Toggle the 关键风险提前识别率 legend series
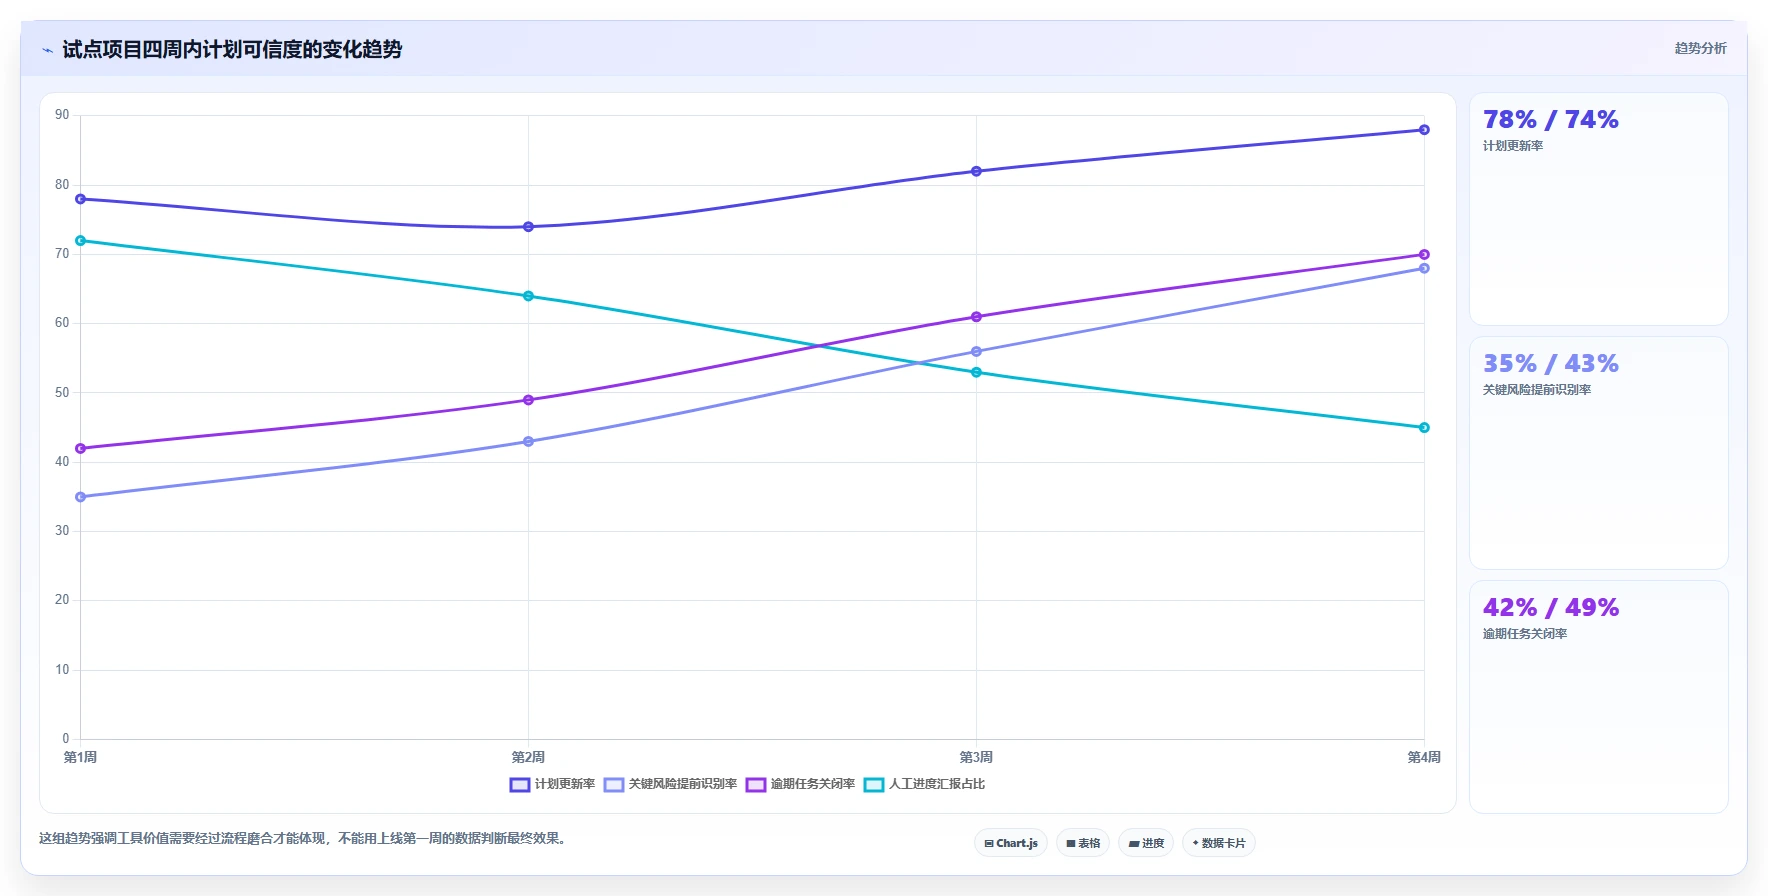This screenshot has height=896, width=1768. coord(670,784)
